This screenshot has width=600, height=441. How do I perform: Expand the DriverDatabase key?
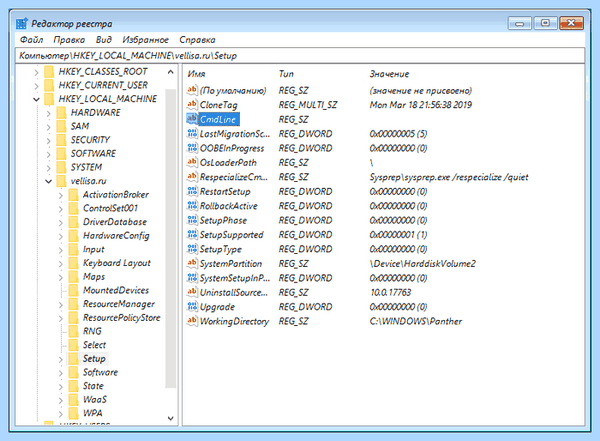pos(61,222)
